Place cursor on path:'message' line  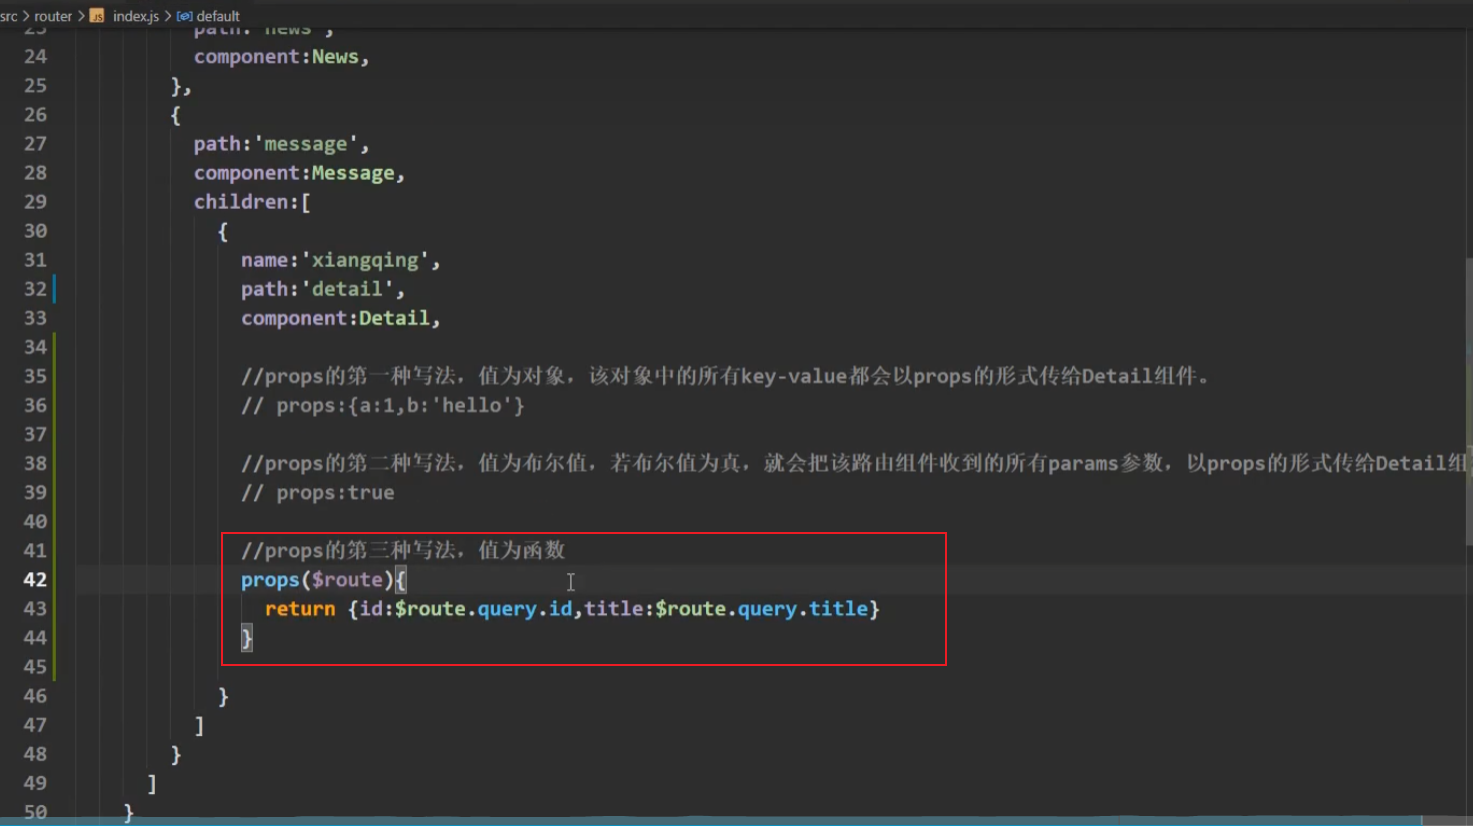281,144
